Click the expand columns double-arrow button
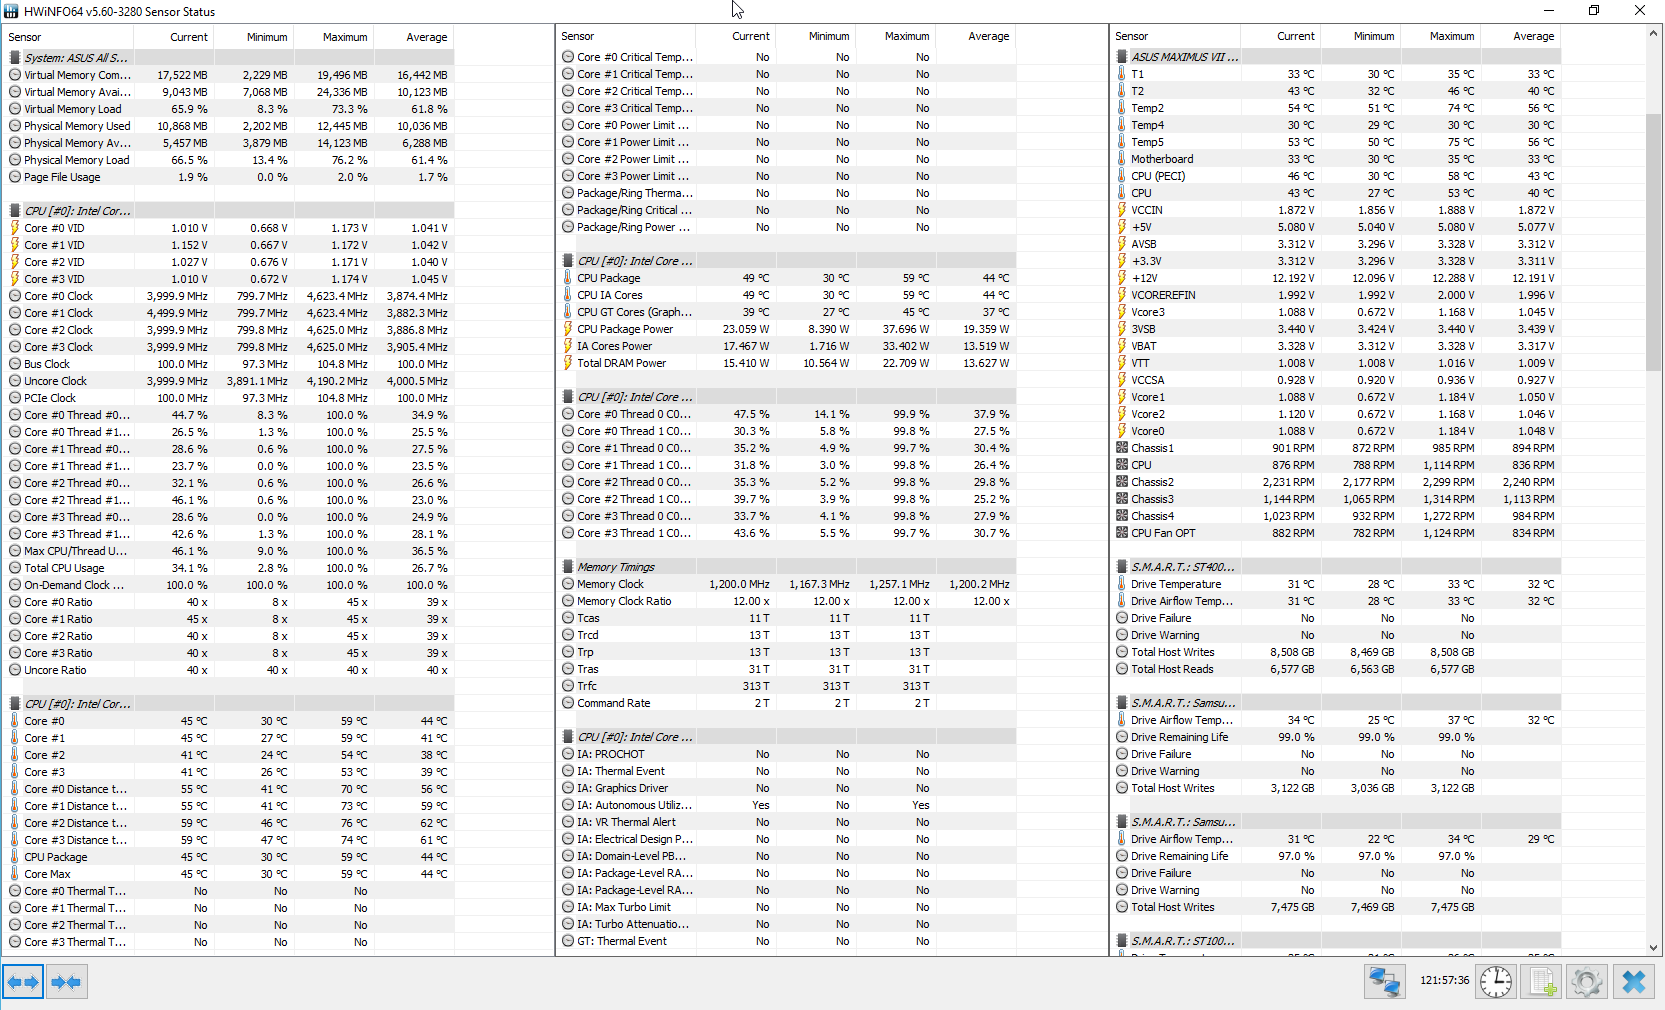 [x=23, y=982]
